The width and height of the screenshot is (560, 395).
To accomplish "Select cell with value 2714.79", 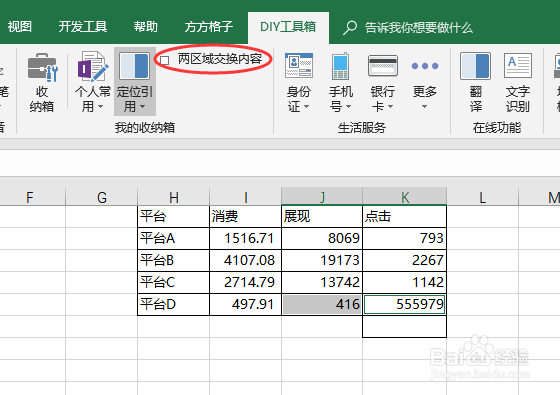I will tap(246, 282).
